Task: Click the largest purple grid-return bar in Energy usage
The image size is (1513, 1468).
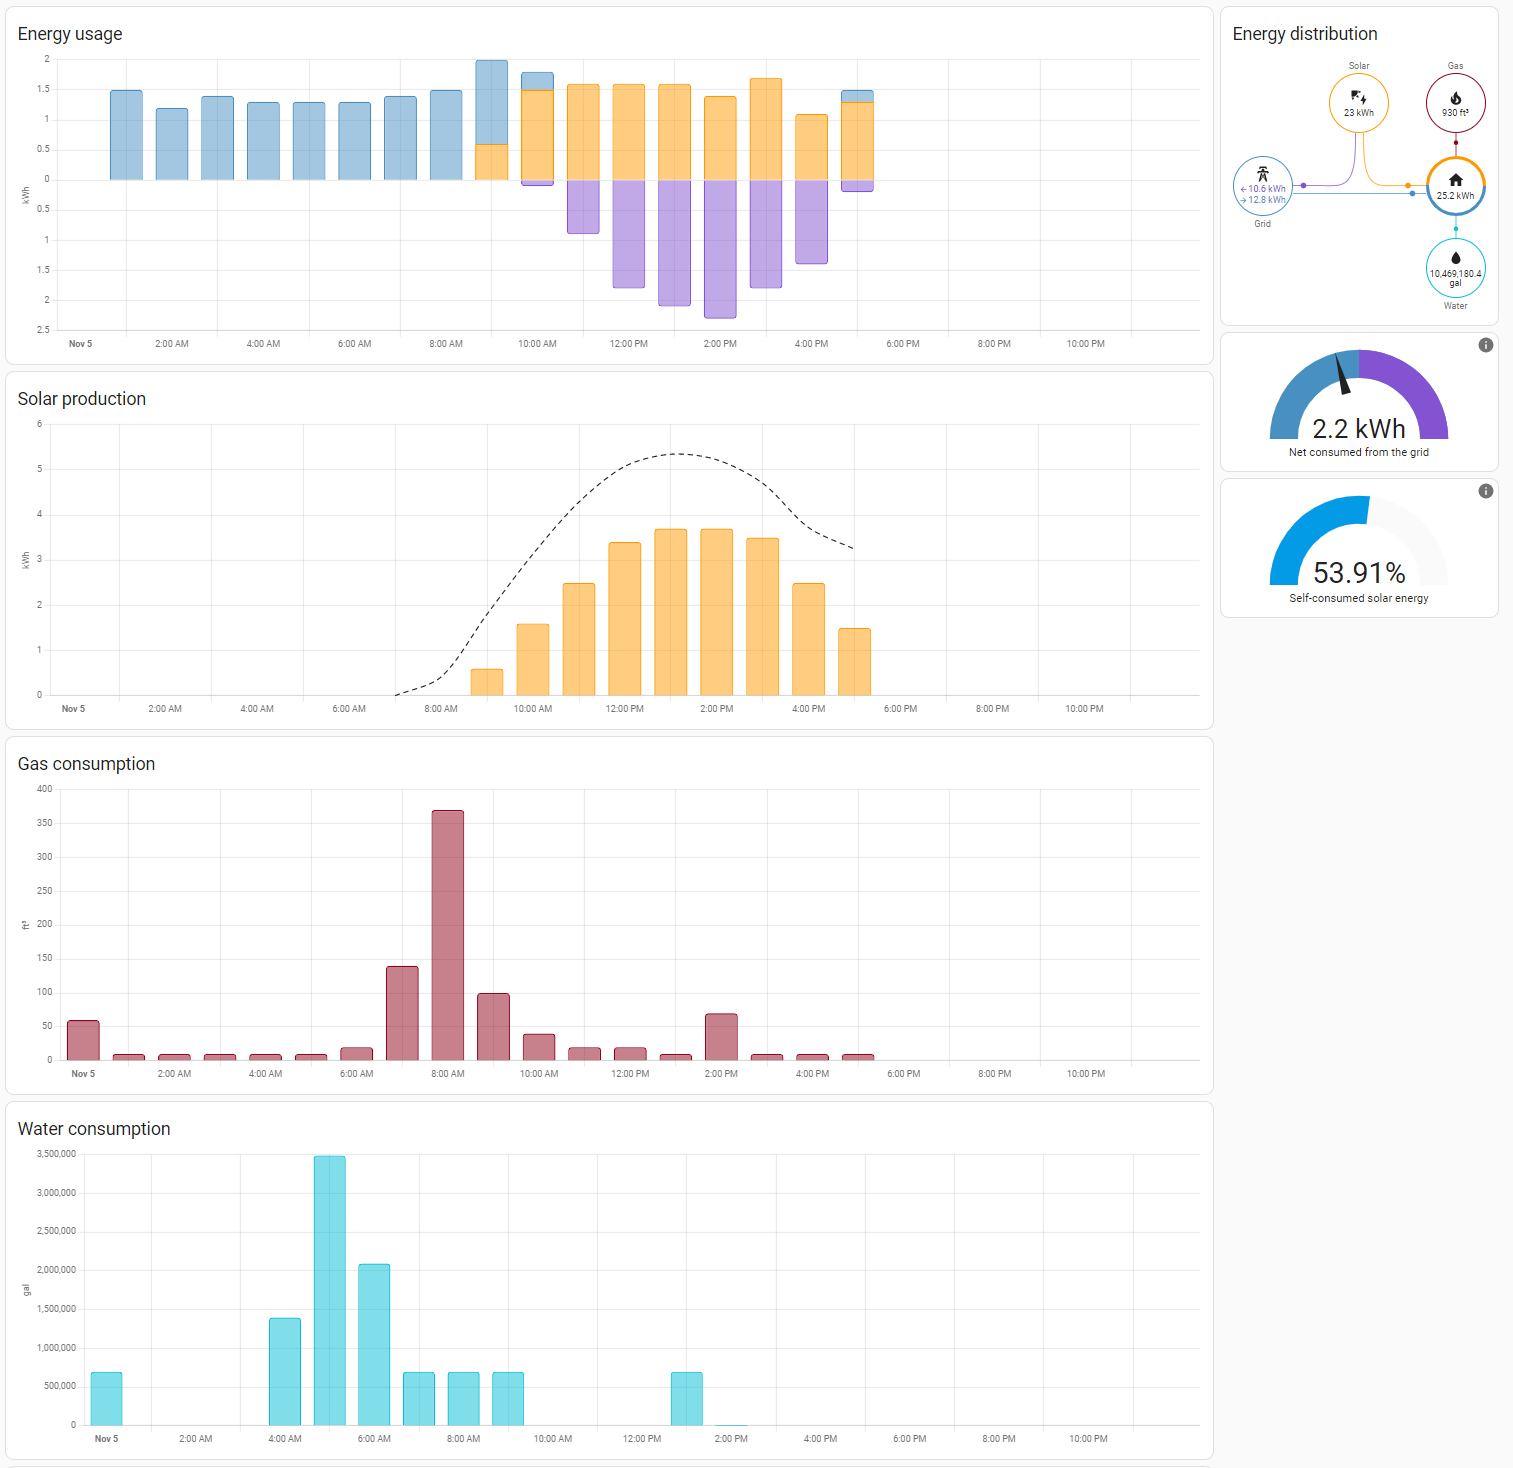Action: point(720,249)
